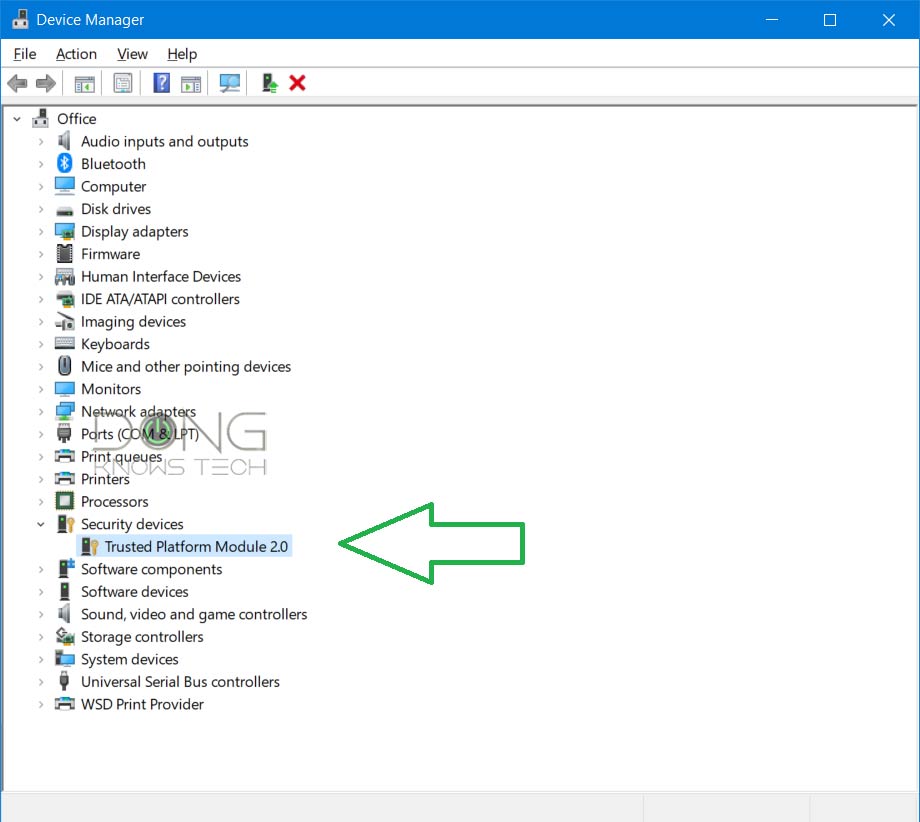Maximize the Device Manager window

coord(830,20)
